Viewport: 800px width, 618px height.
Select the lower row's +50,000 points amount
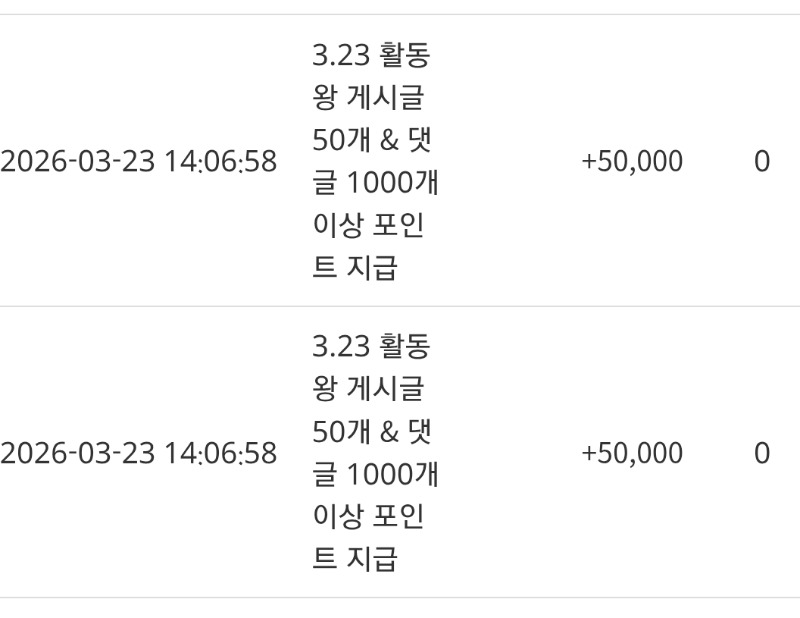632,454
